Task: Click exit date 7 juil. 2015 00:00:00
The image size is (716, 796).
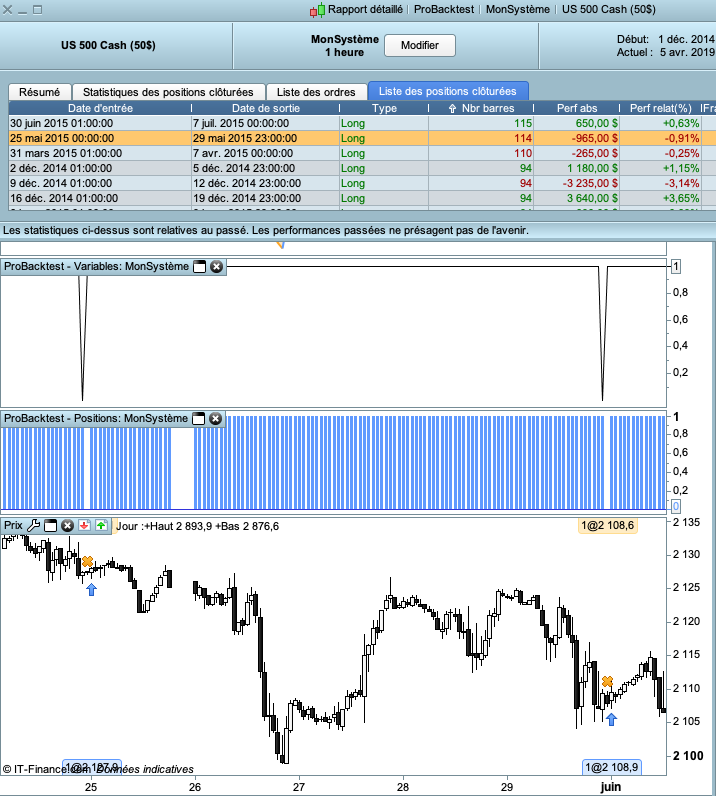Action: (x=266, y=123)
